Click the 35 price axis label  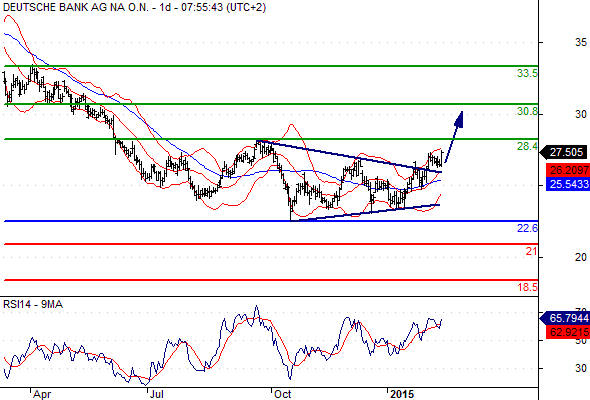click(x=581, y=42)
